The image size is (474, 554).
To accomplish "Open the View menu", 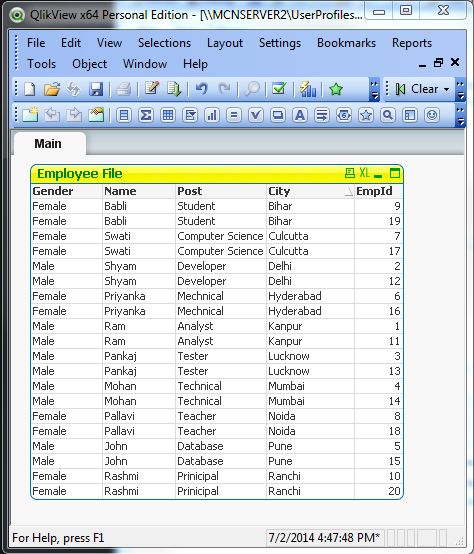I will pyautogui.click(x=109, y=43).
